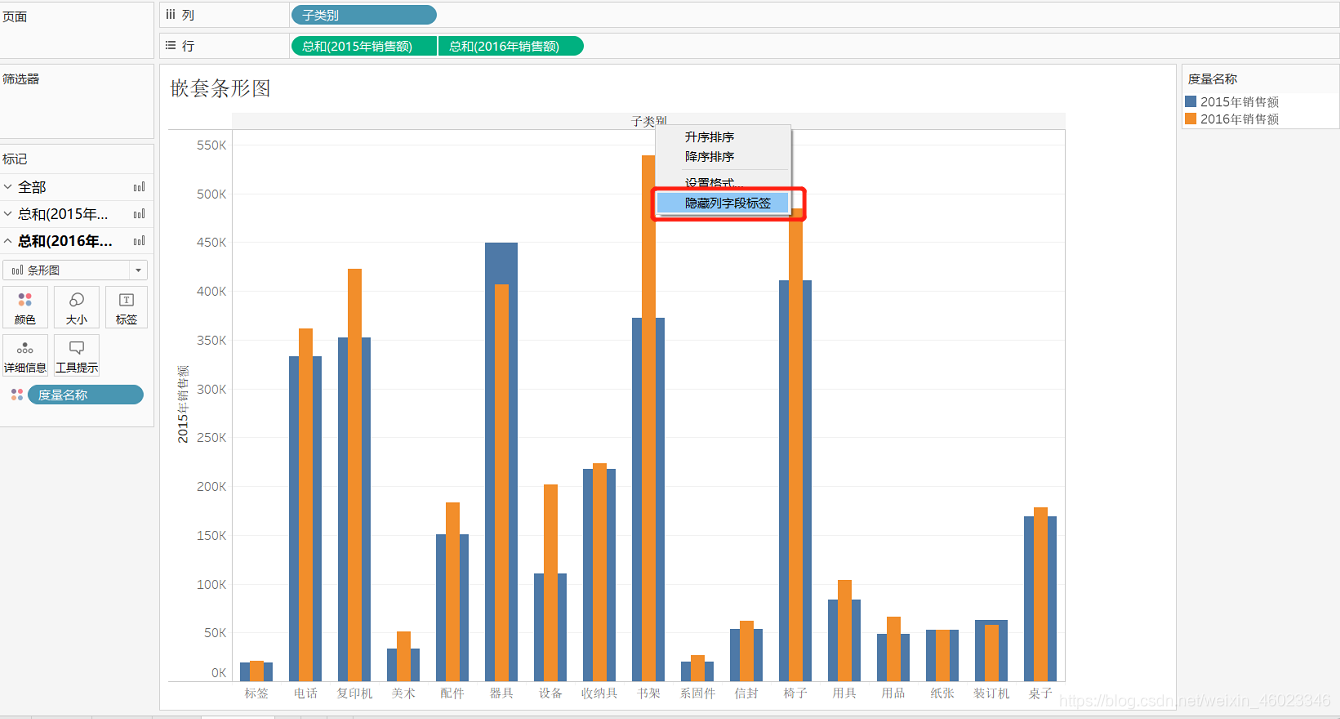This screenshot has width=1340, height=719.
Task: Open the 大小 (Size) marks card
Action: pos(76,307)
